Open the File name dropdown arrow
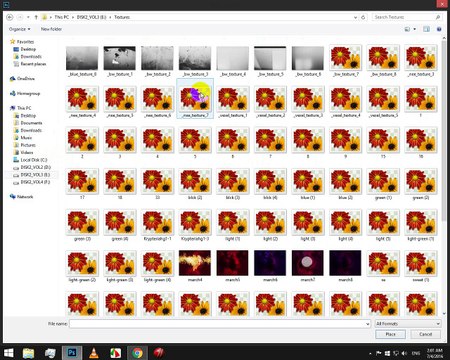 (367, 324)
